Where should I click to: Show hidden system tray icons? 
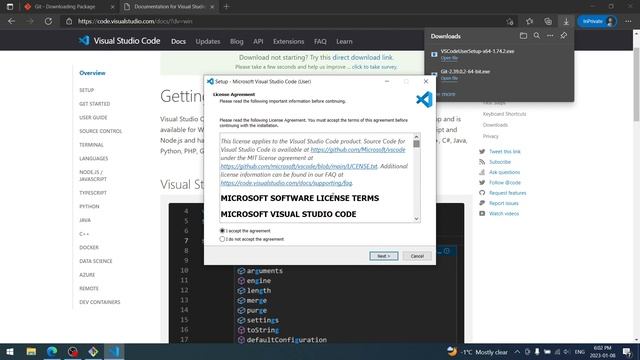[517, 352]
